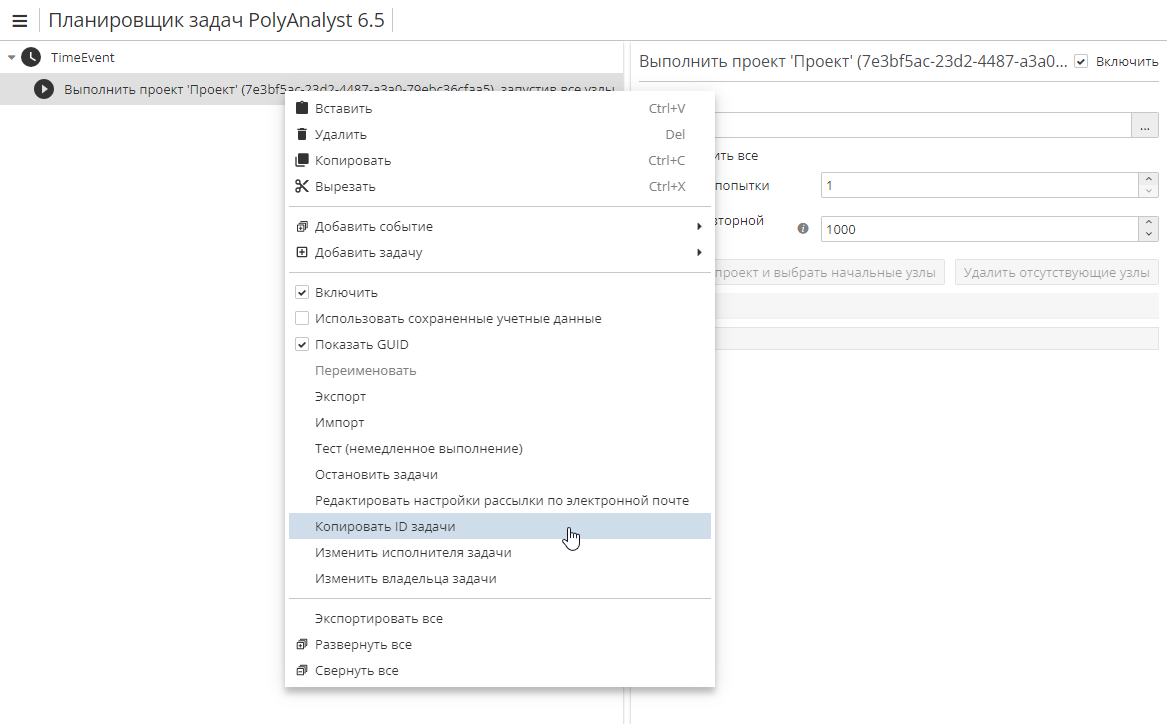
Task: Click the Ctrl+X shortcut label
Action: coord(667,186)
